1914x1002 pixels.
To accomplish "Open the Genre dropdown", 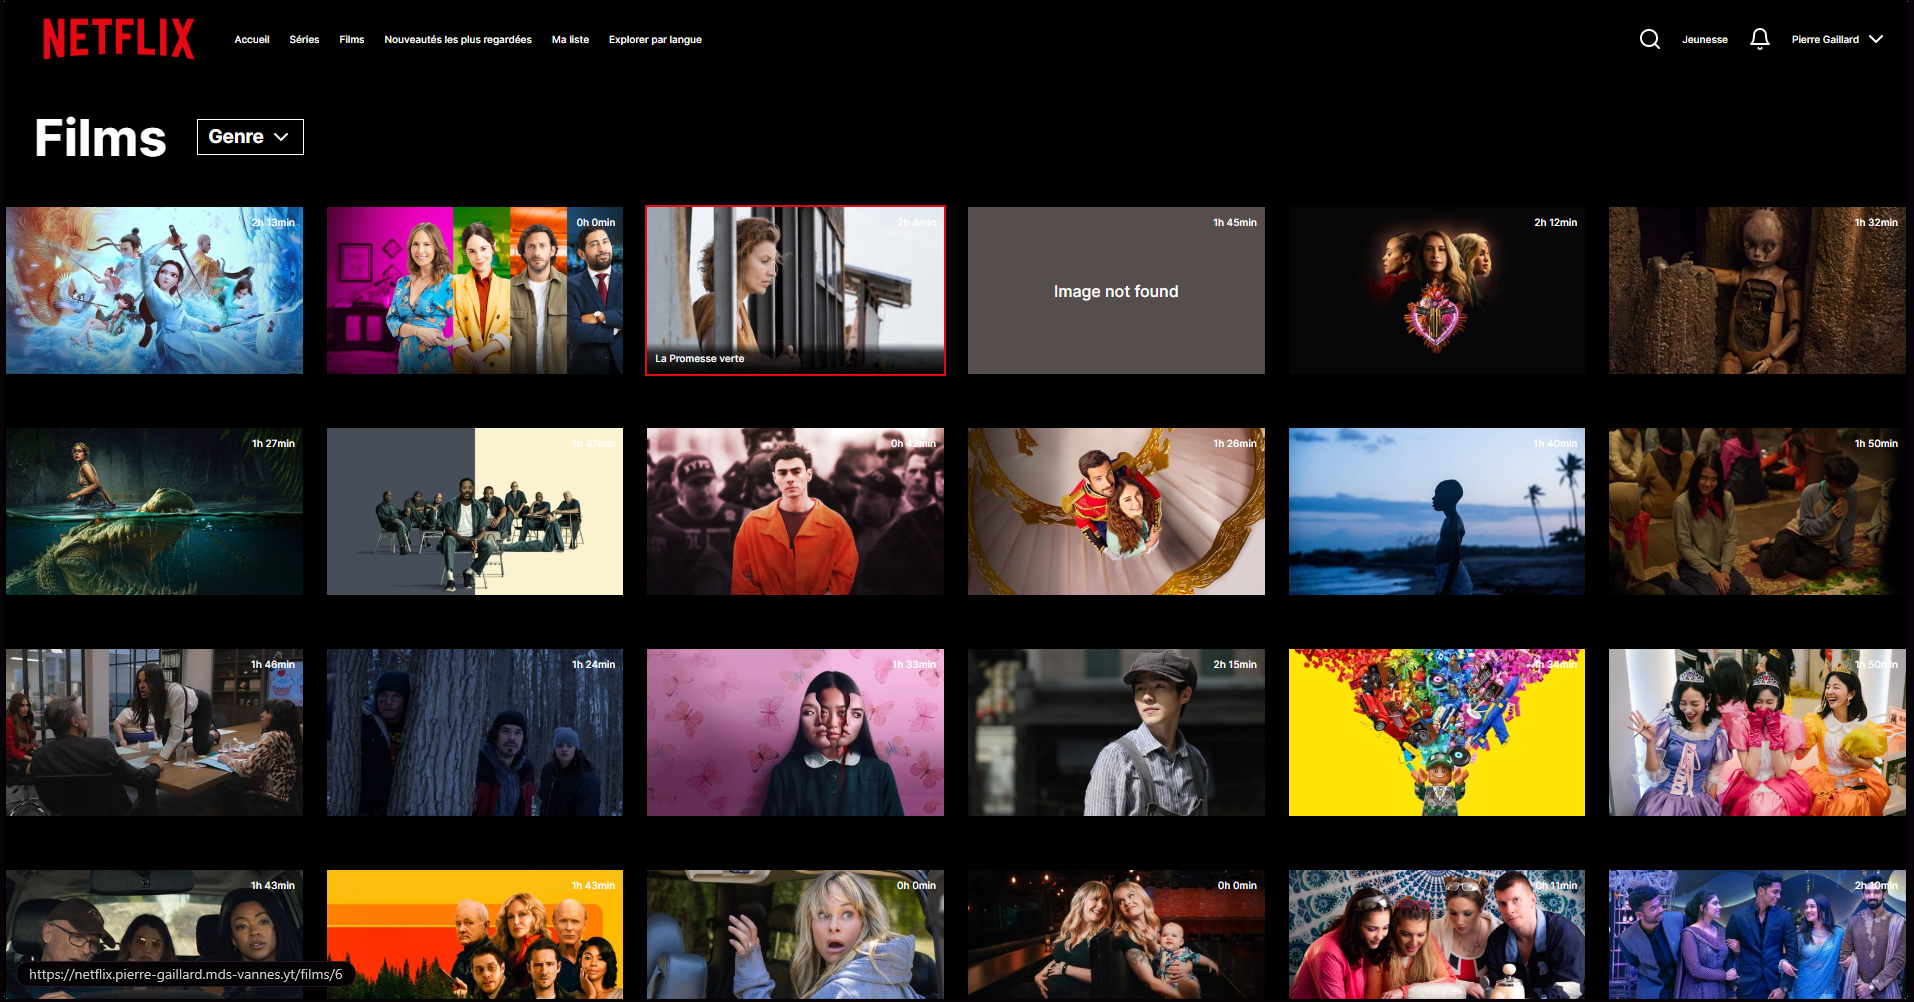I will pos(250,137).
